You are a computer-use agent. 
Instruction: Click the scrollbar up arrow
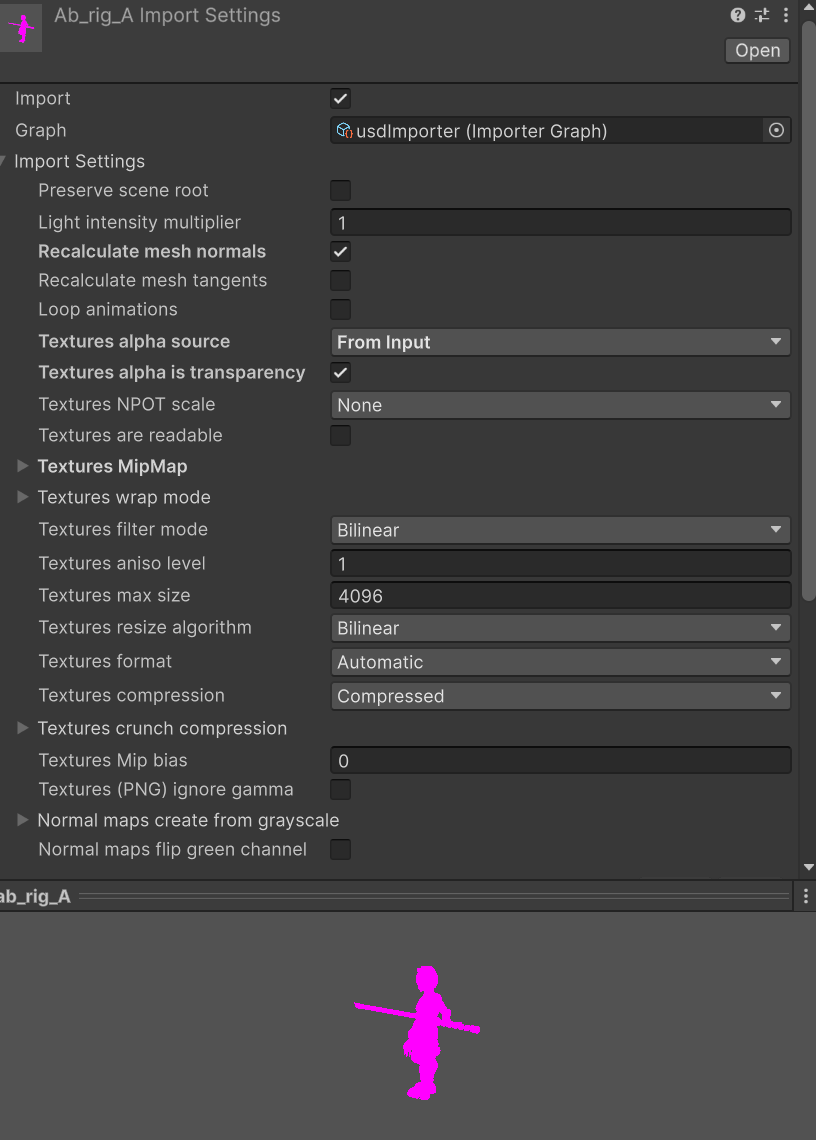click(x=809, y=8)
